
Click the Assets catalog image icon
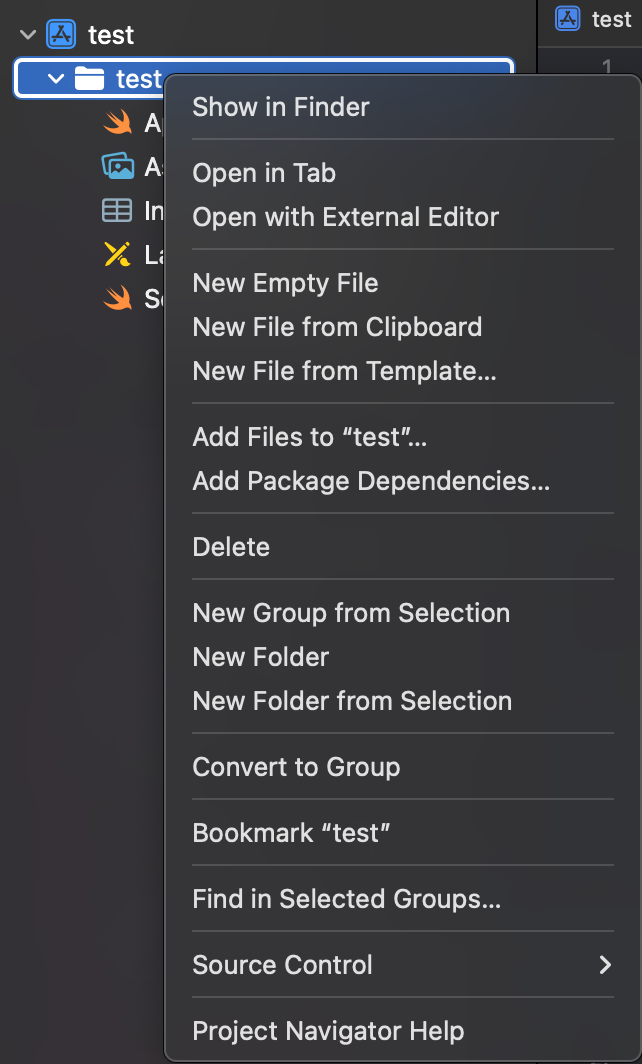(x=118, y=167)
